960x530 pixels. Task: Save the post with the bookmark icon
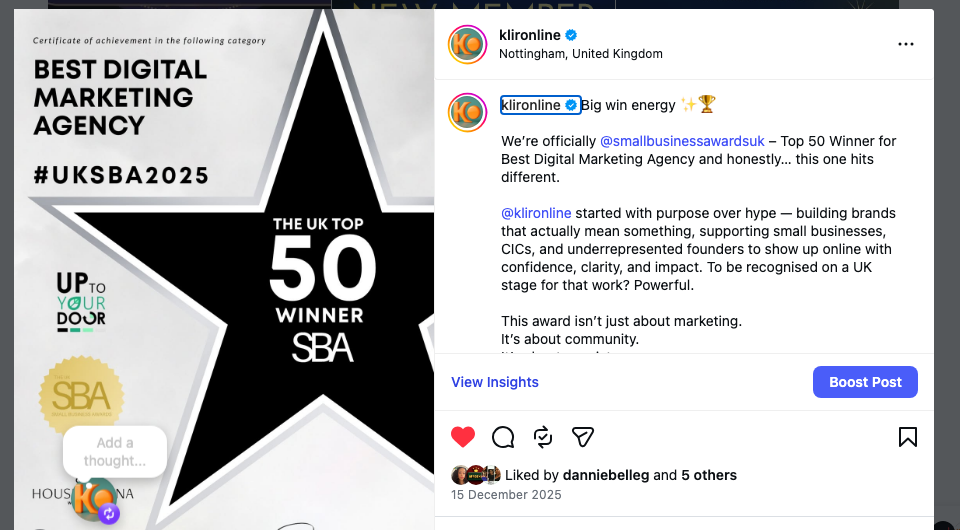pyautogui.click(x=907, y=437)
